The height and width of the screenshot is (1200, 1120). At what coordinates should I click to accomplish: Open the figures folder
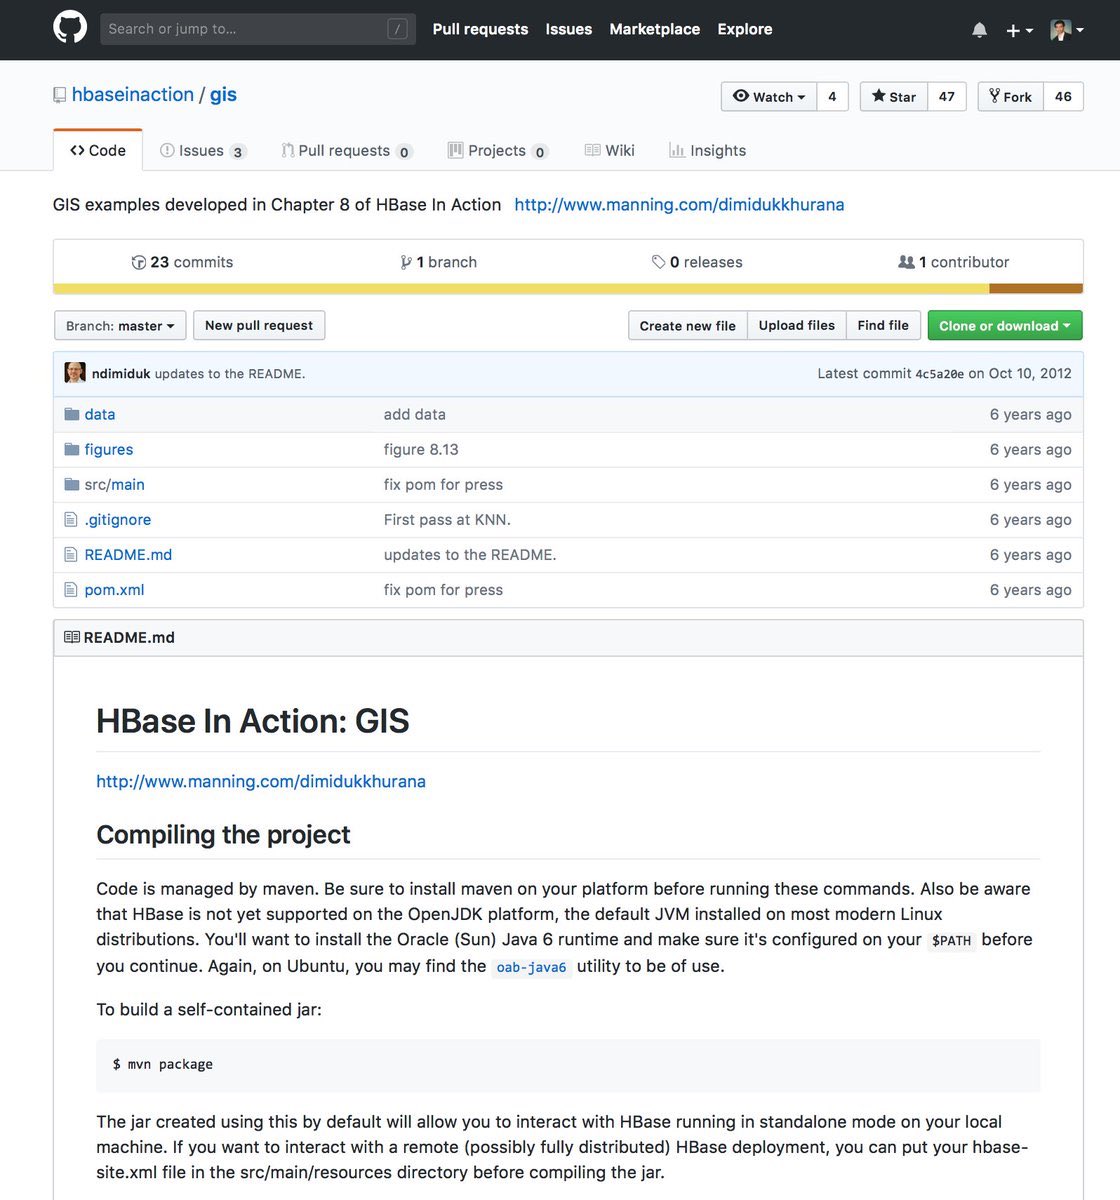click(109, 449)
